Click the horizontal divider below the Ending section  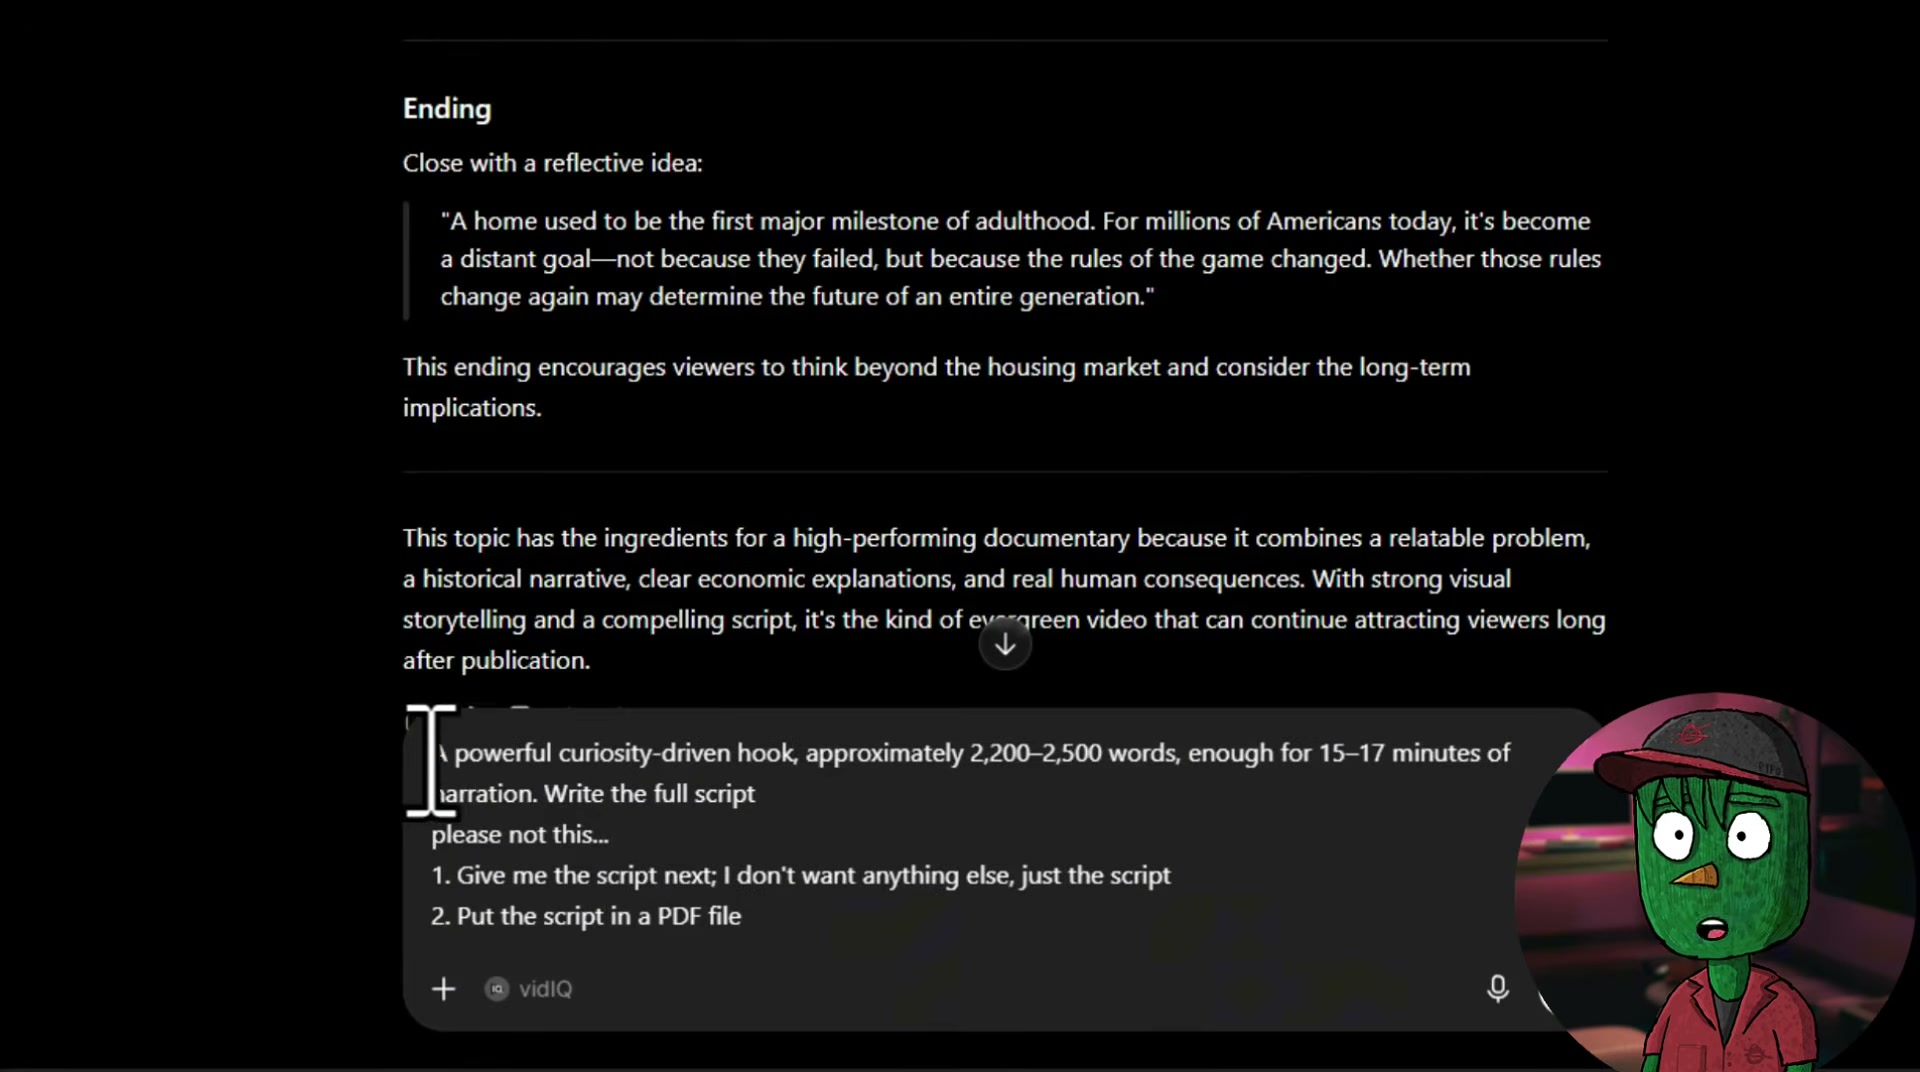1005,472
